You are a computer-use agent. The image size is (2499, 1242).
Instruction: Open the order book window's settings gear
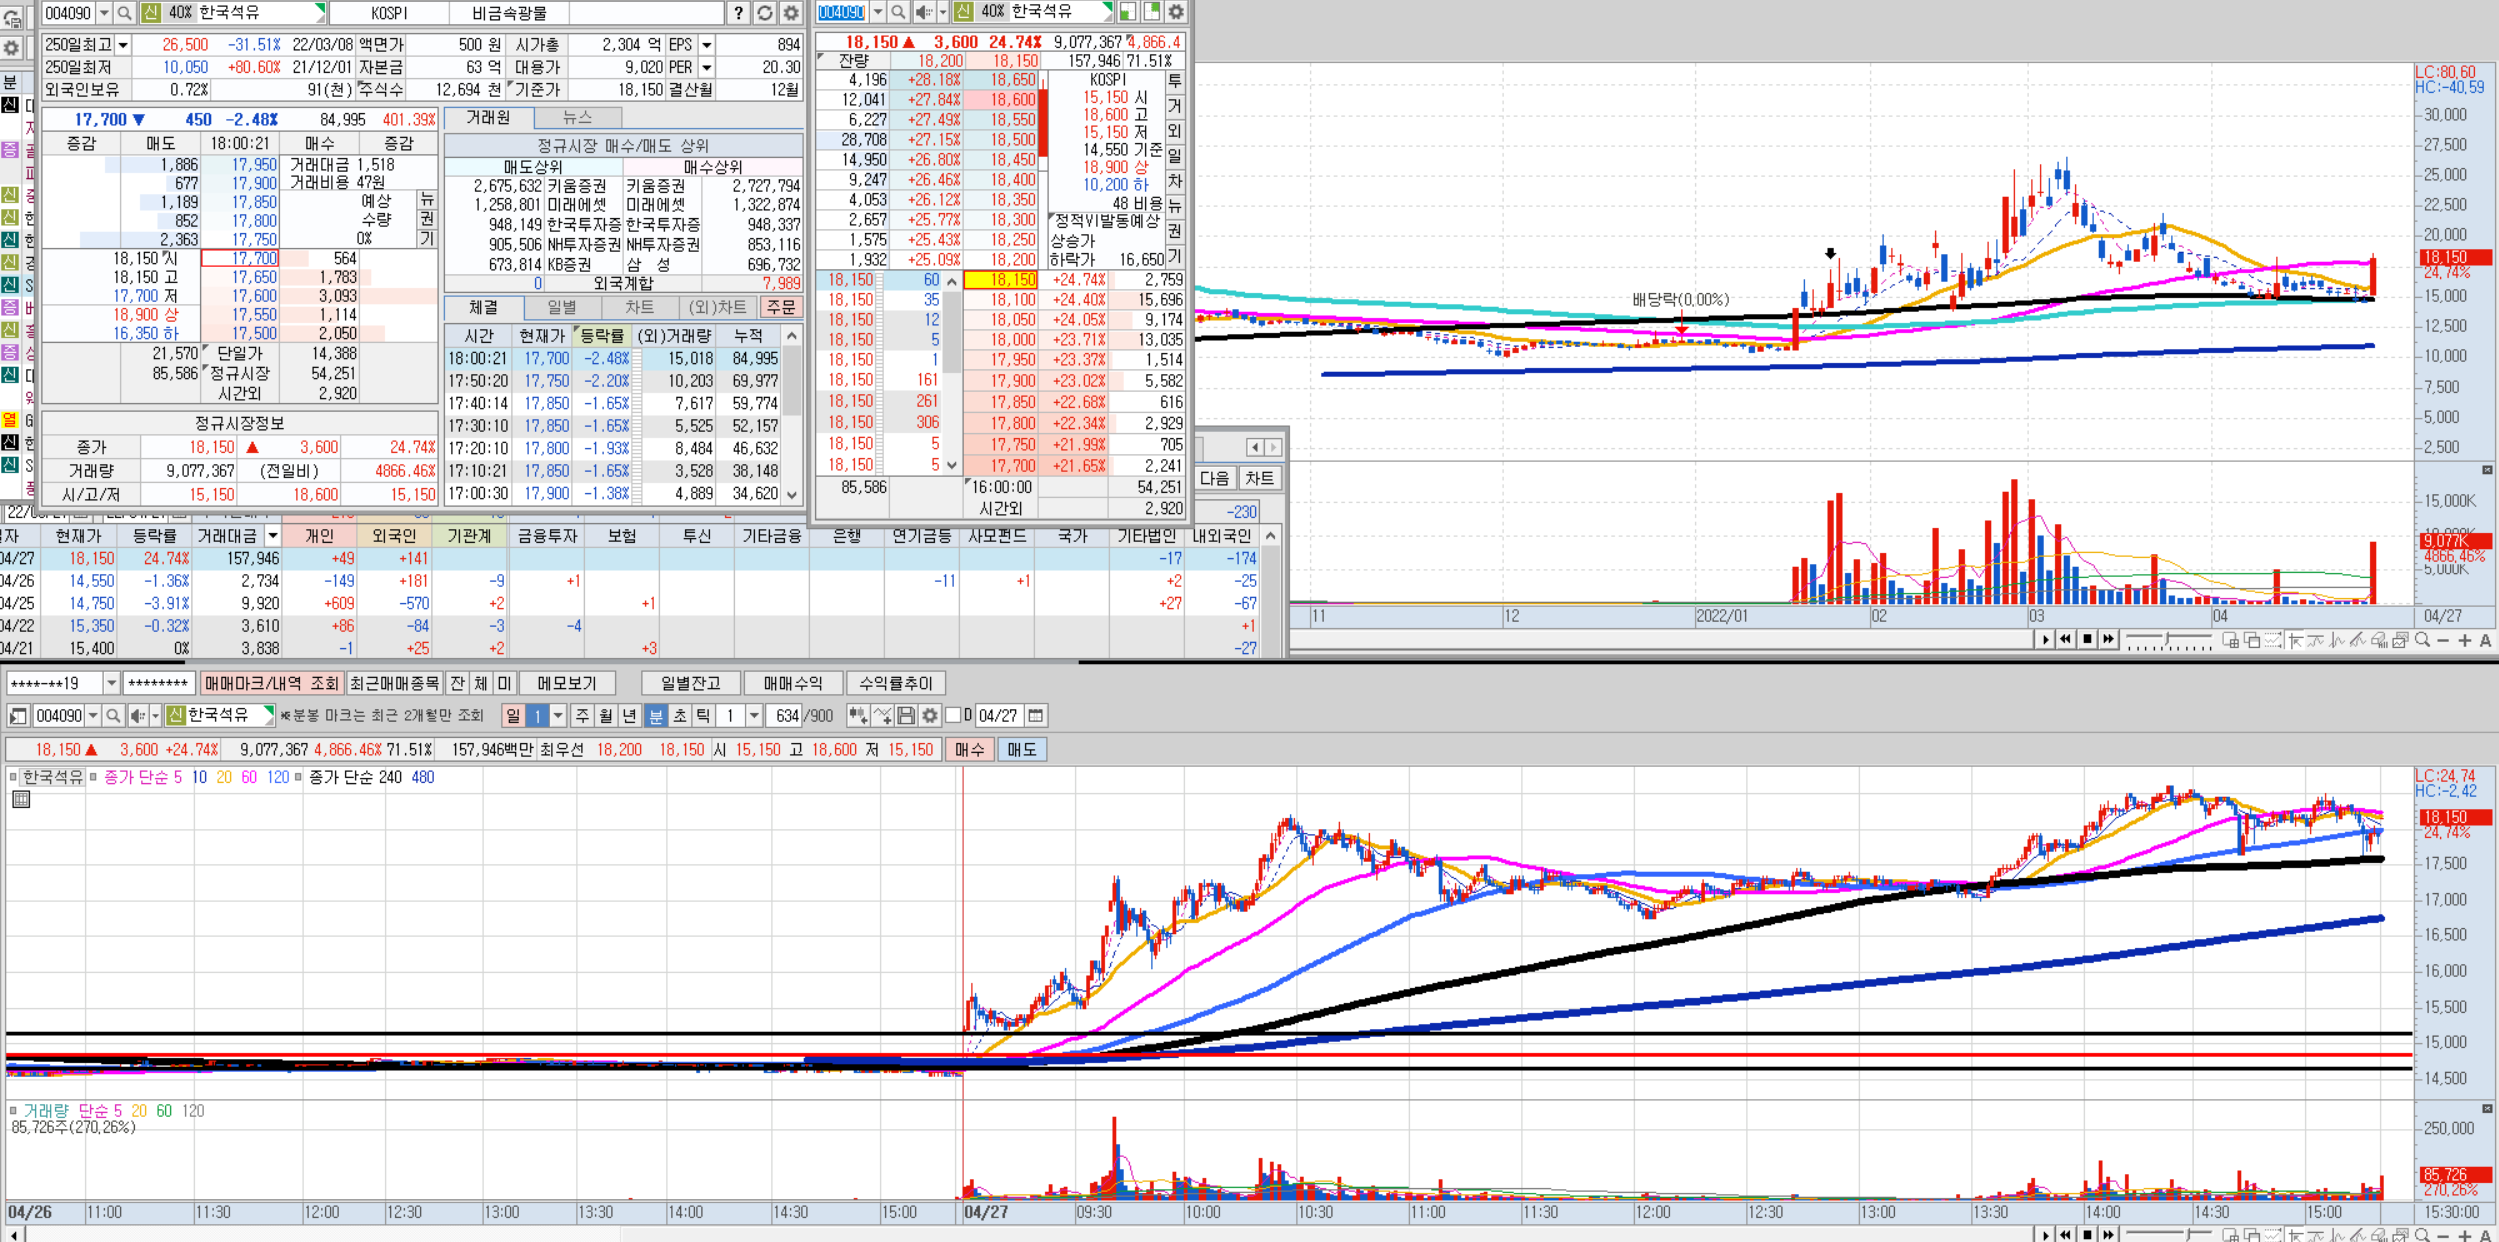pyautogui.click(x=1176, y=12)
